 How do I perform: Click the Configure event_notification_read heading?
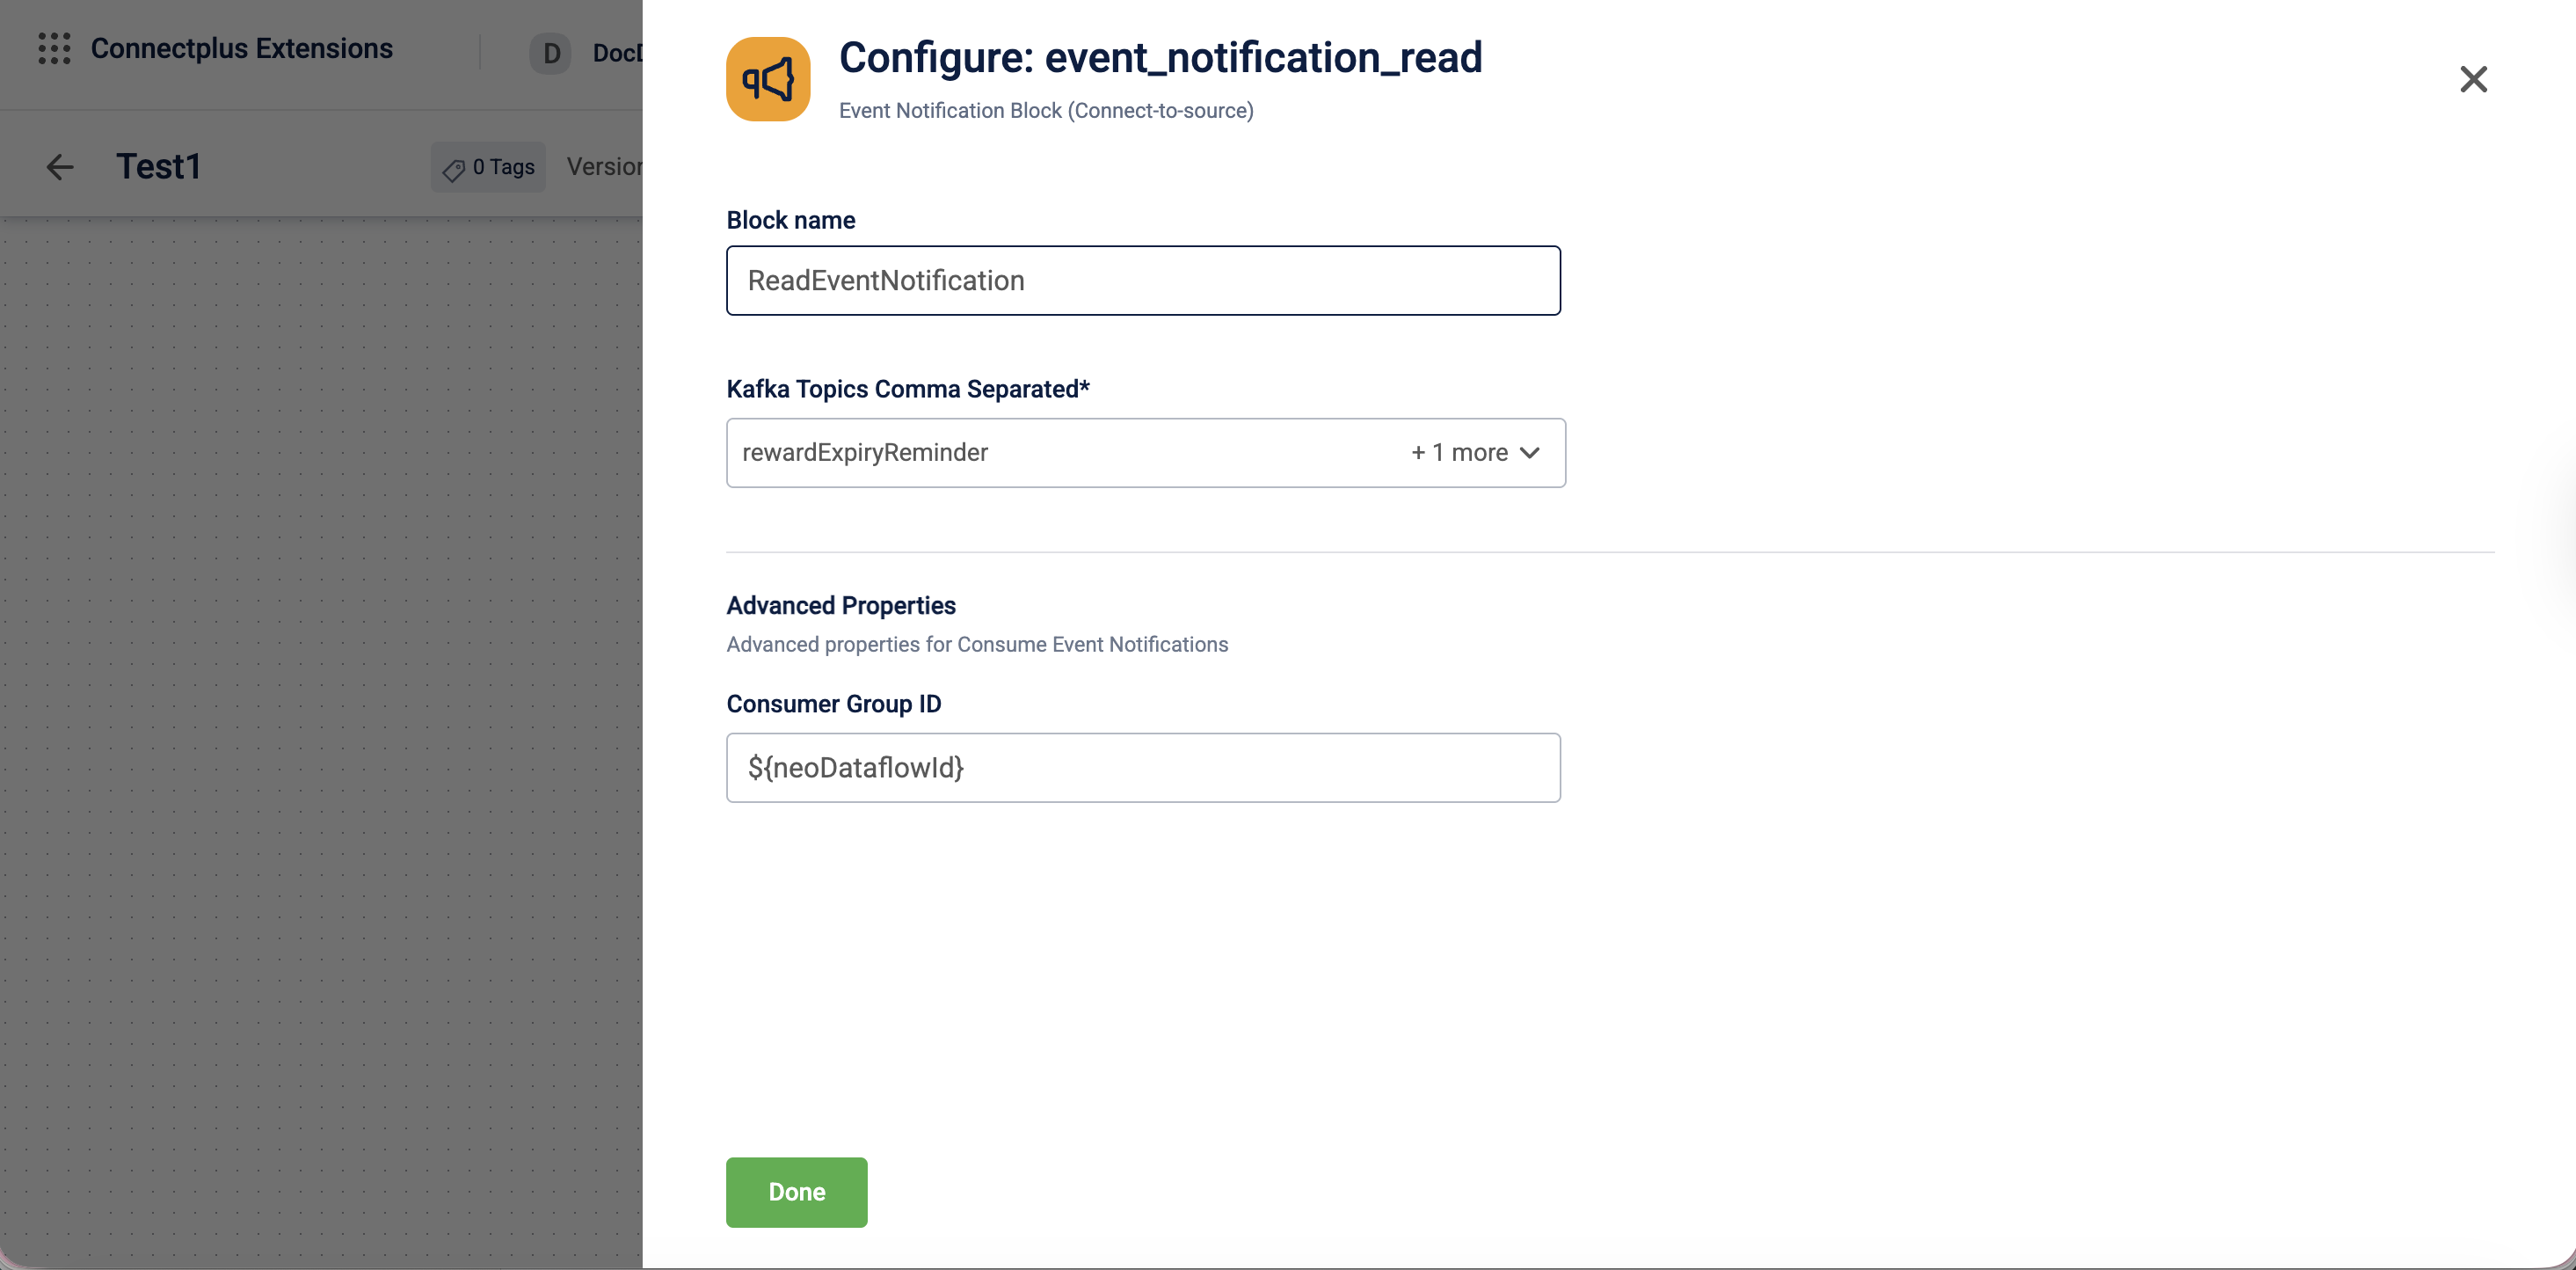coord(1160,58)
